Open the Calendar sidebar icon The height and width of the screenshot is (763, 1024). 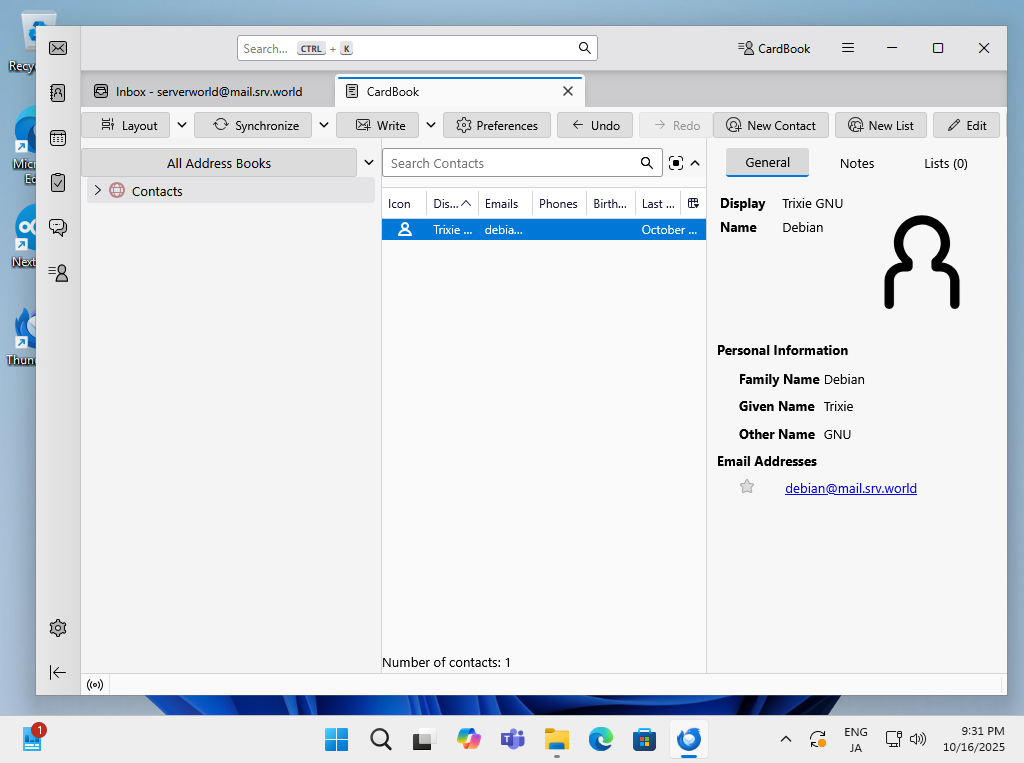pyautogui.click(x=58, y=138)
